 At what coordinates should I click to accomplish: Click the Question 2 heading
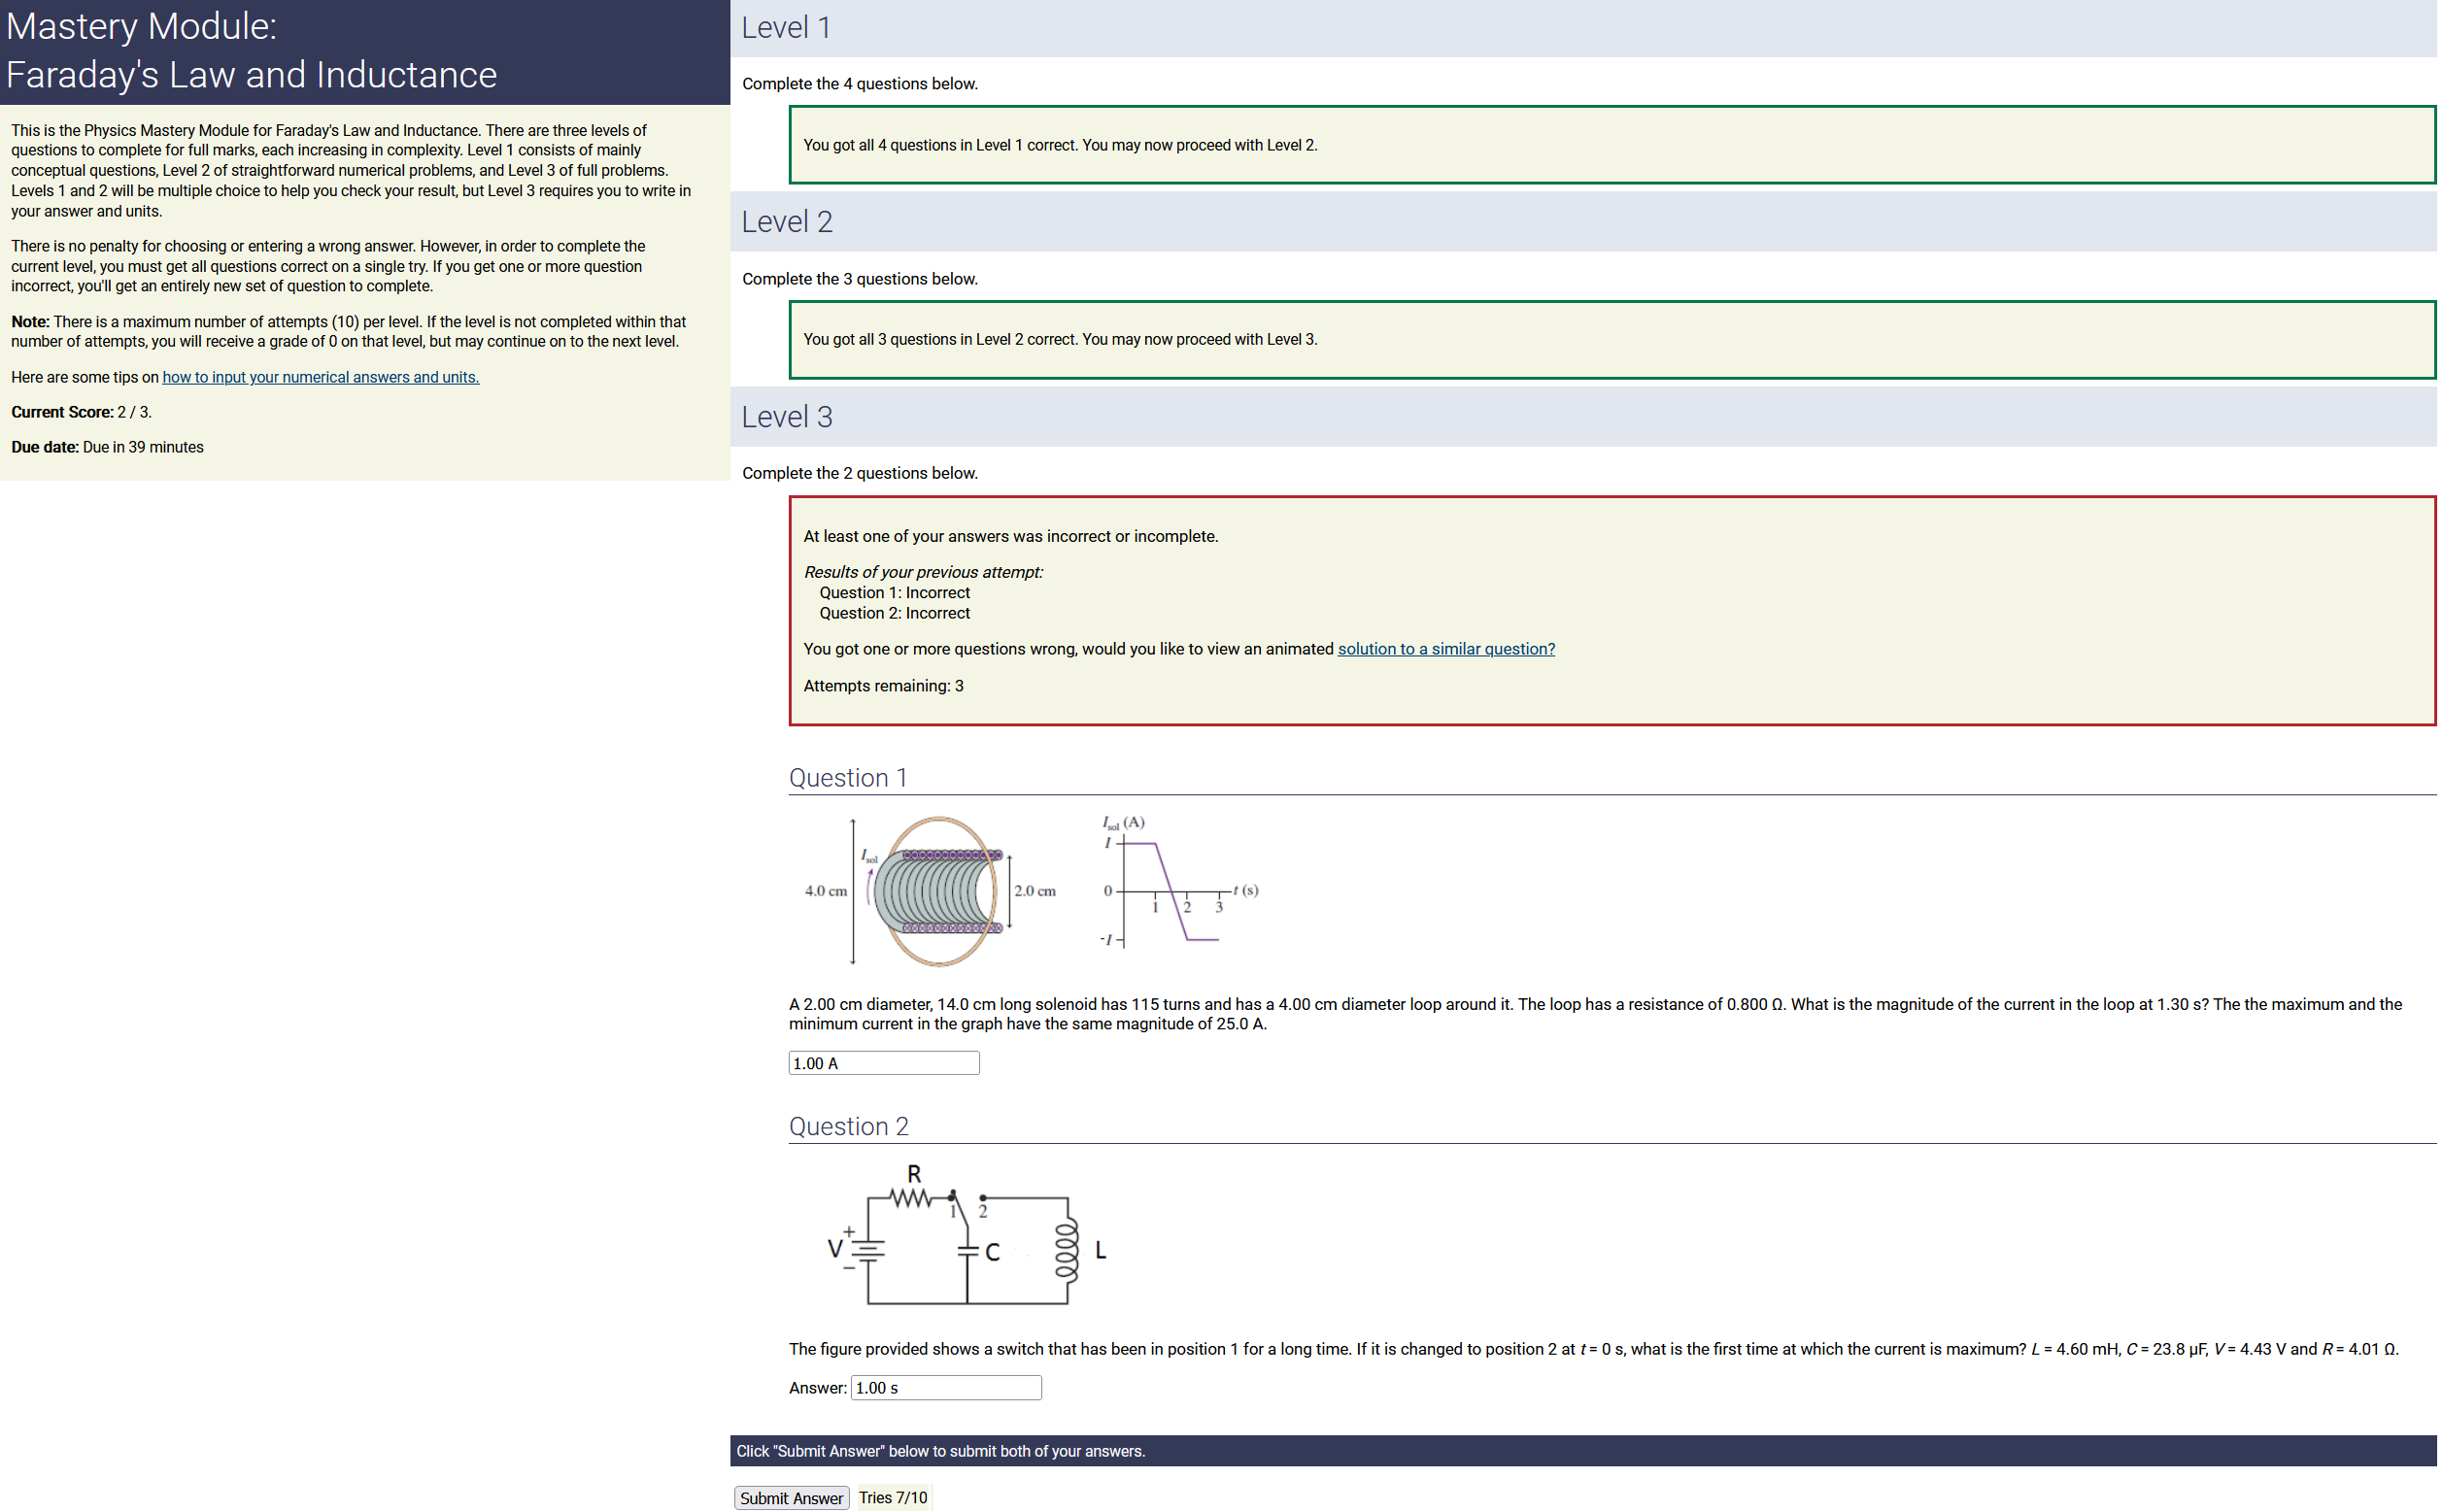click(848, 1126)
